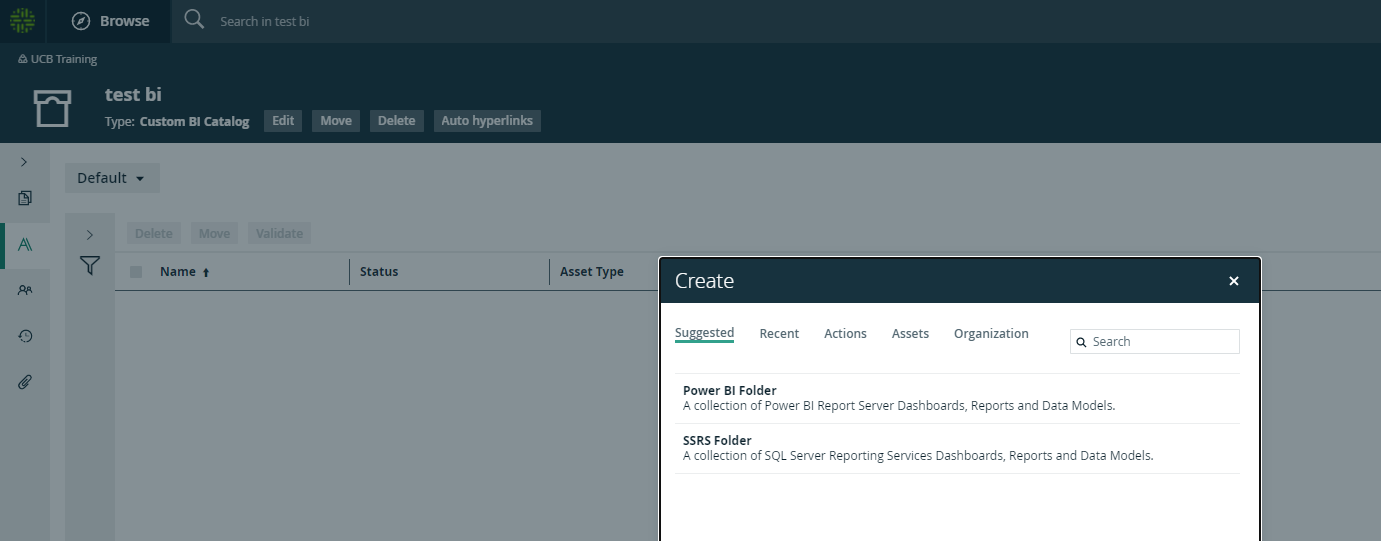This screenshot has width=1381, height=541.
Task: Click the Create dialog search field
Action: coord(1155,341)
